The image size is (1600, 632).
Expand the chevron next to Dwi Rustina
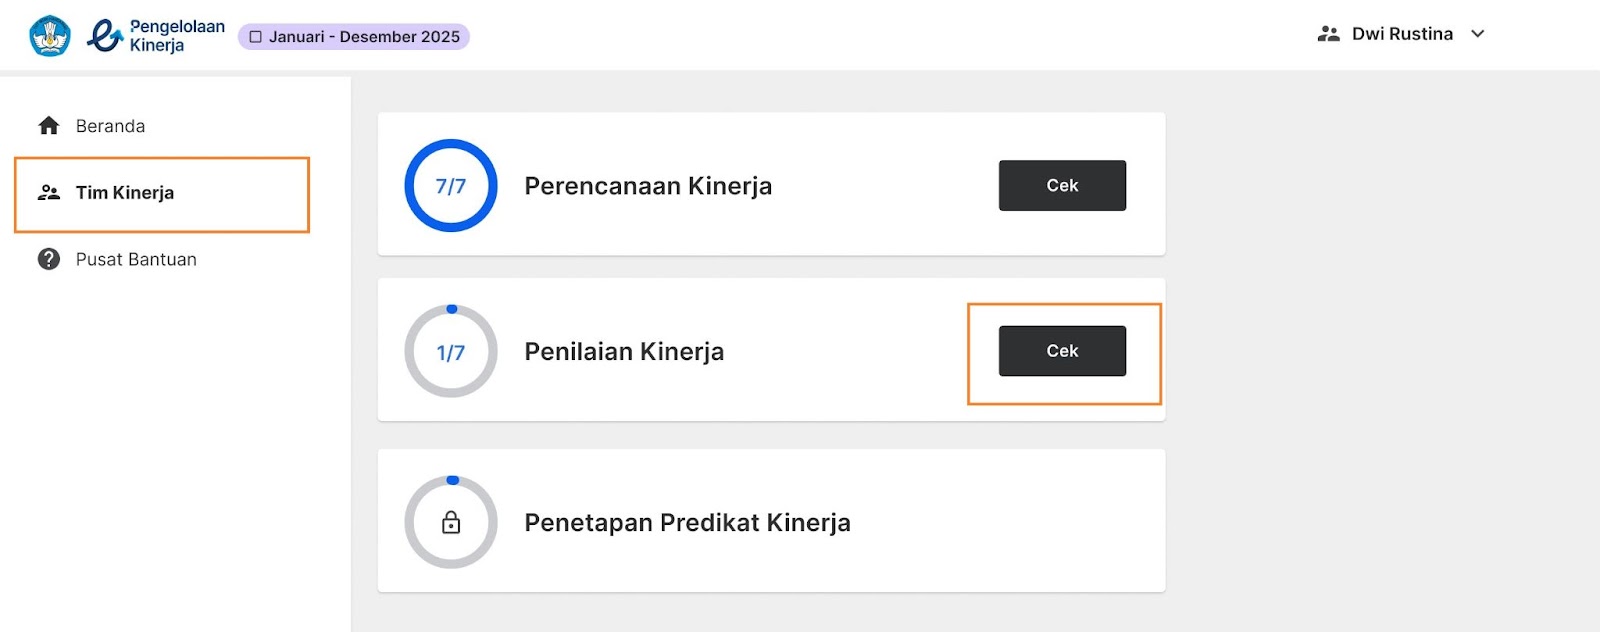[1478, 34]
